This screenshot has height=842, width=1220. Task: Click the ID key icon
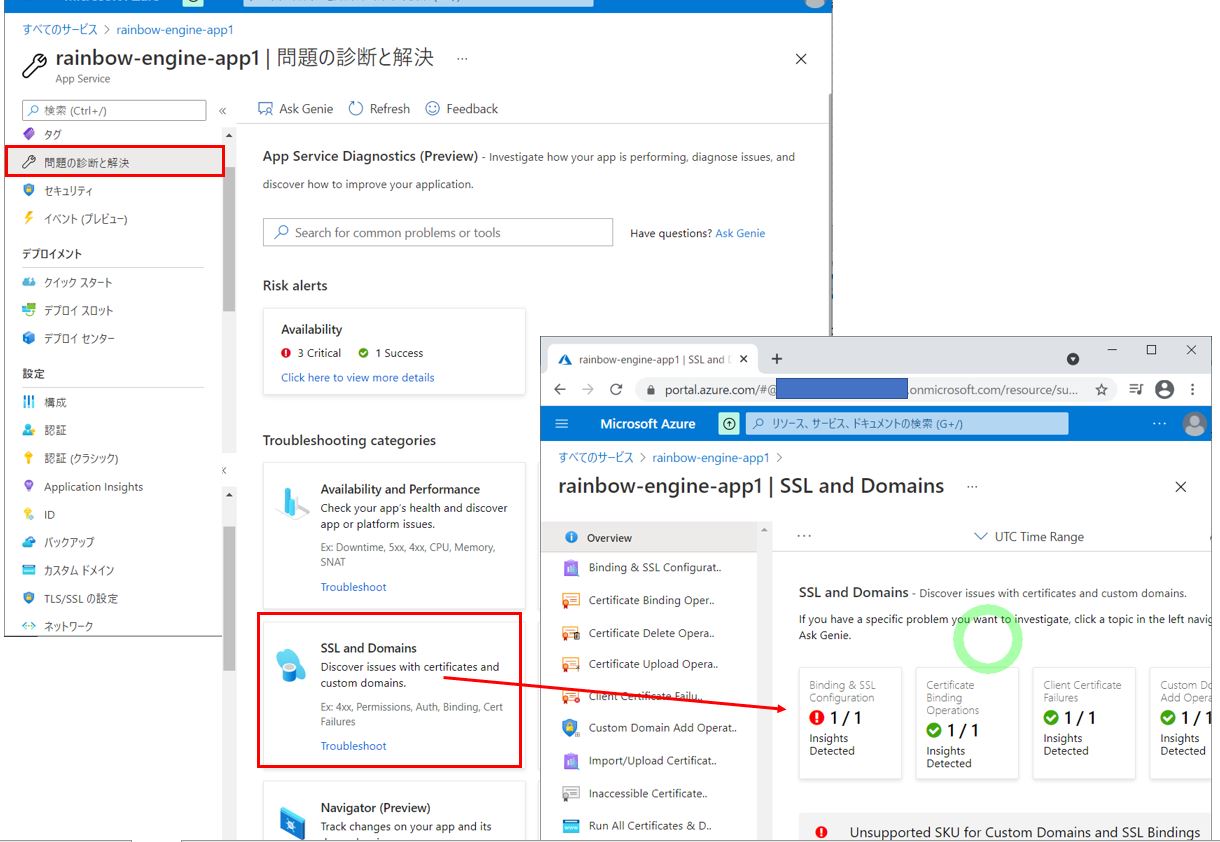(x=28, y=514)
